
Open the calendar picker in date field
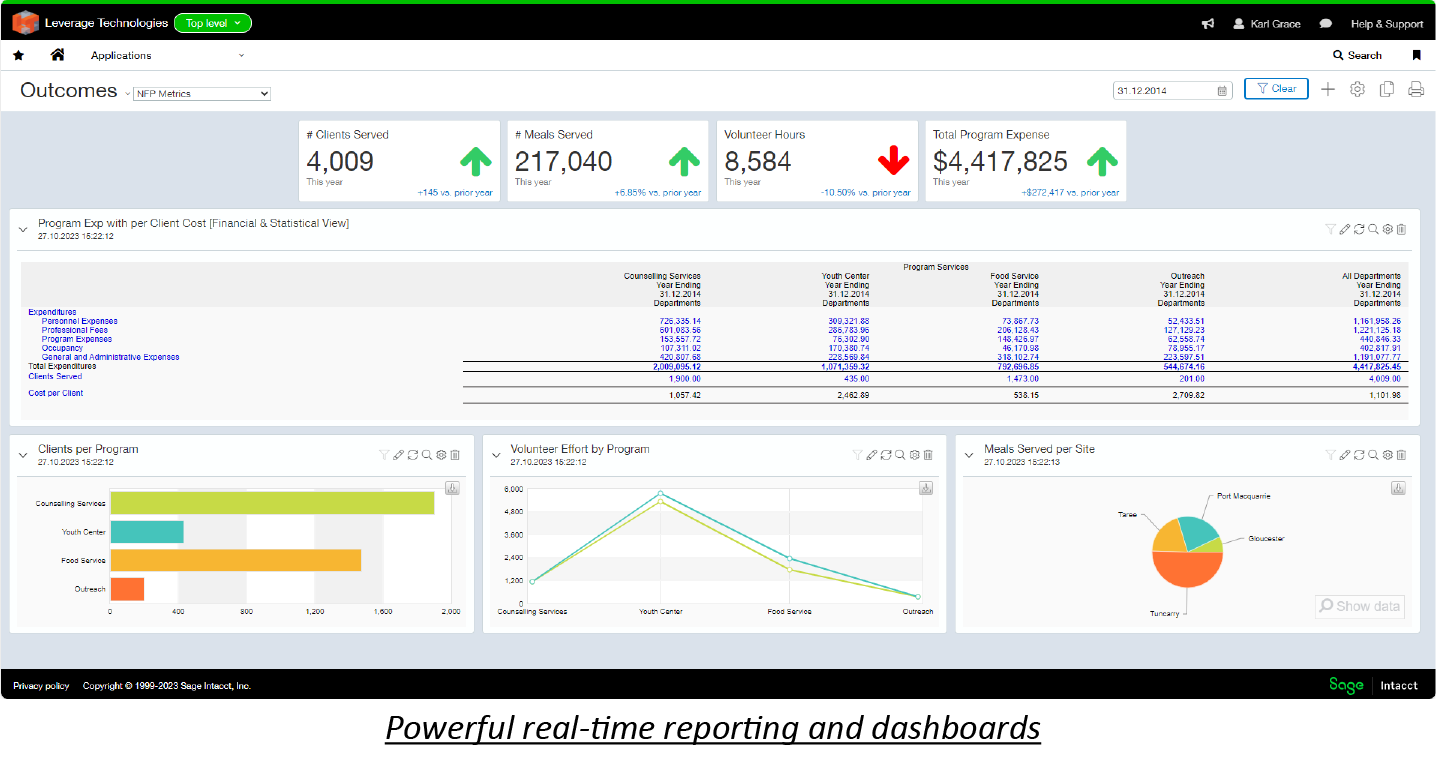[1222, 91]
